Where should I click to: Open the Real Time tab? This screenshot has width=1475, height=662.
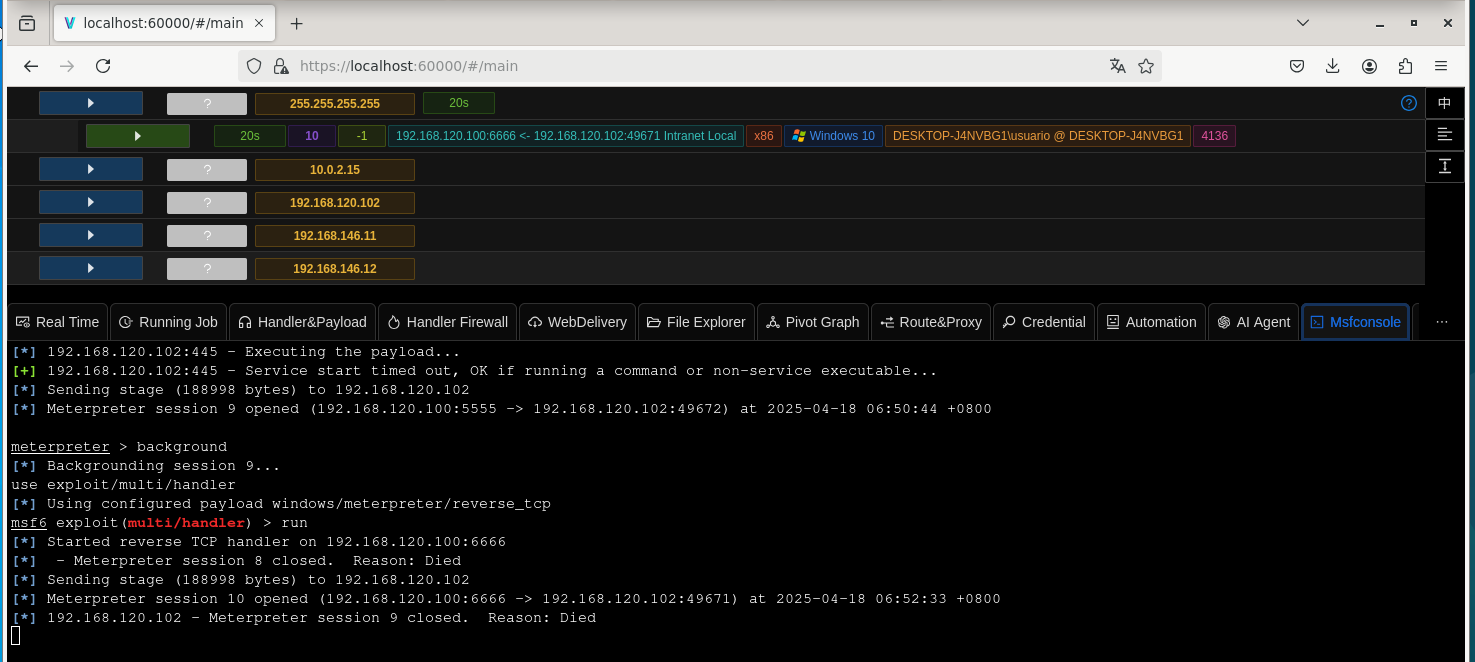coord(57,322)
